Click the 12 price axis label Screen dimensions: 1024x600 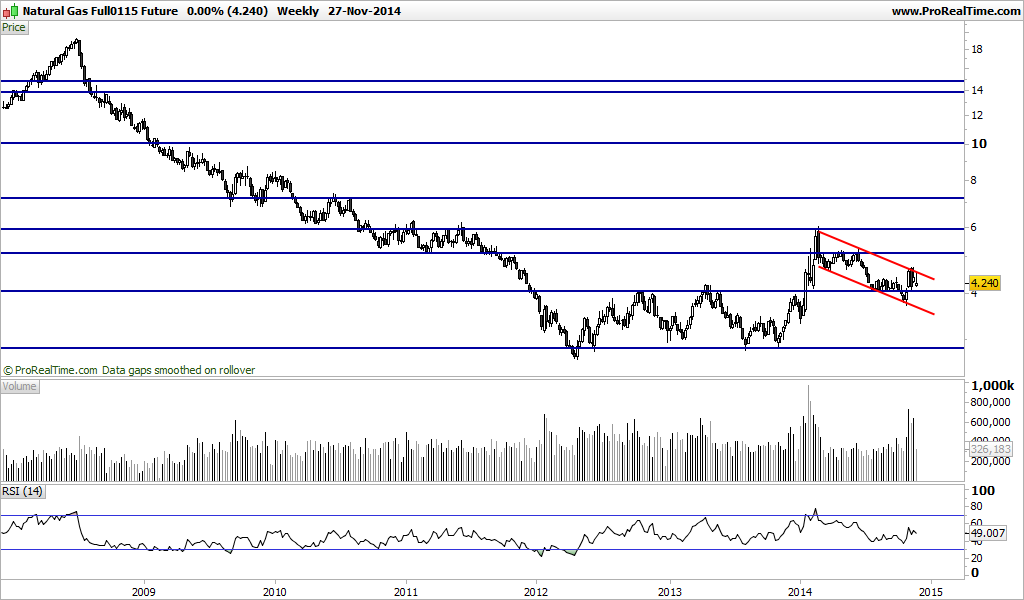(x=977, y=116)
